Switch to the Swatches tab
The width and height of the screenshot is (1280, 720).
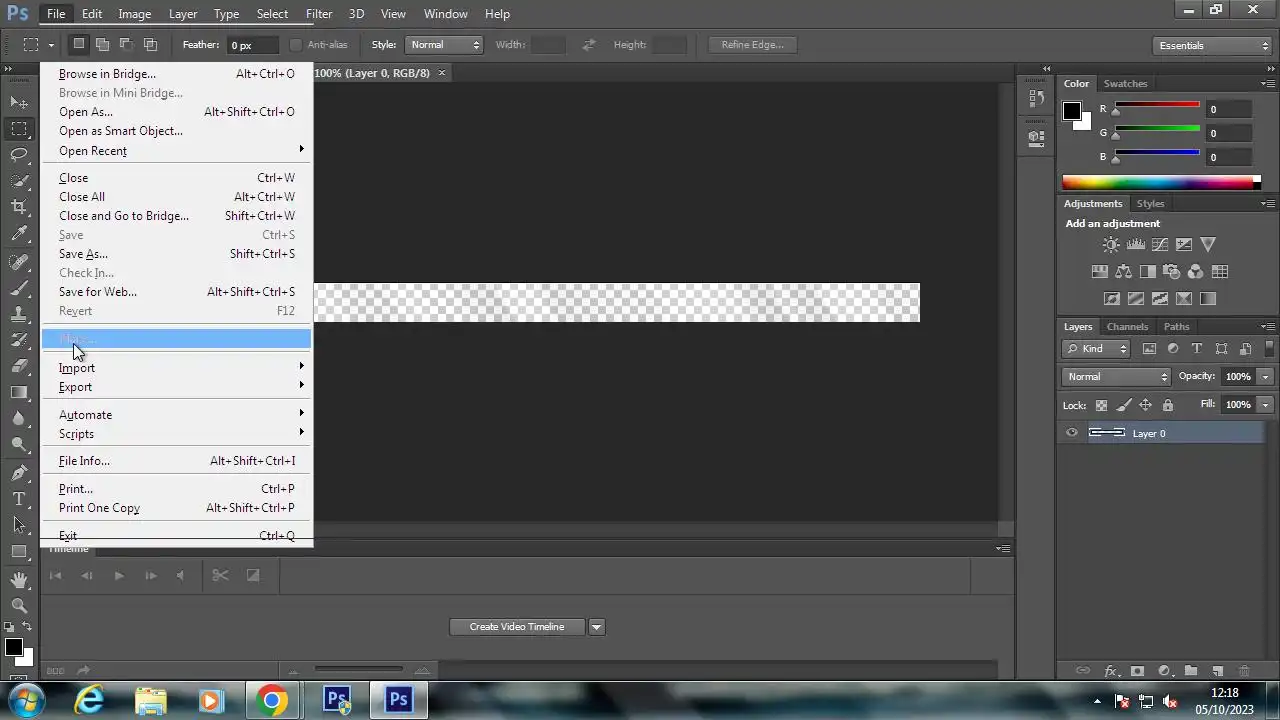pos(1125,84)
